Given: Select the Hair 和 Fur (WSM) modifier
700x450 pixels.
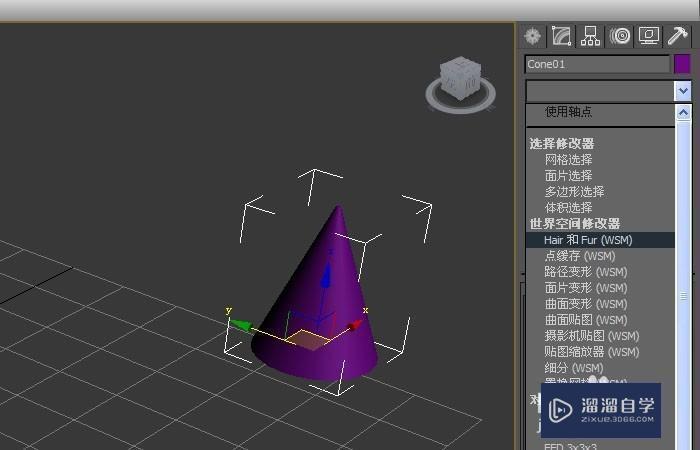Looking at the screenshot, I should pos(600,240).
